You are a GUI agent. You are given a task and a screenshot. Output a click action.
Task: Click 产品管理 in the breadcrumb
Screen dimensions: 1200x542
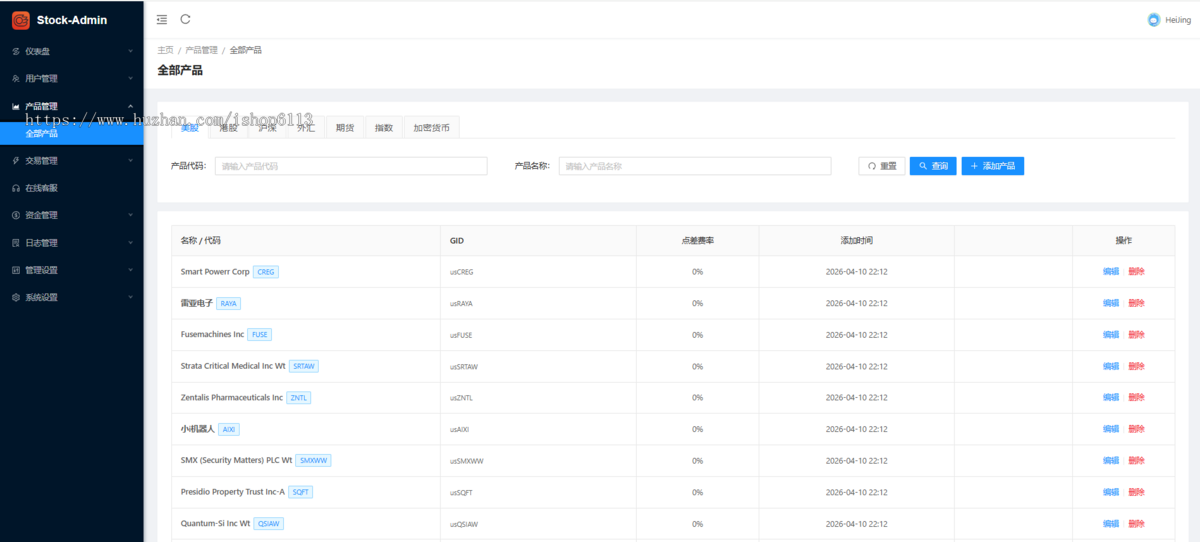click(201, 50)
